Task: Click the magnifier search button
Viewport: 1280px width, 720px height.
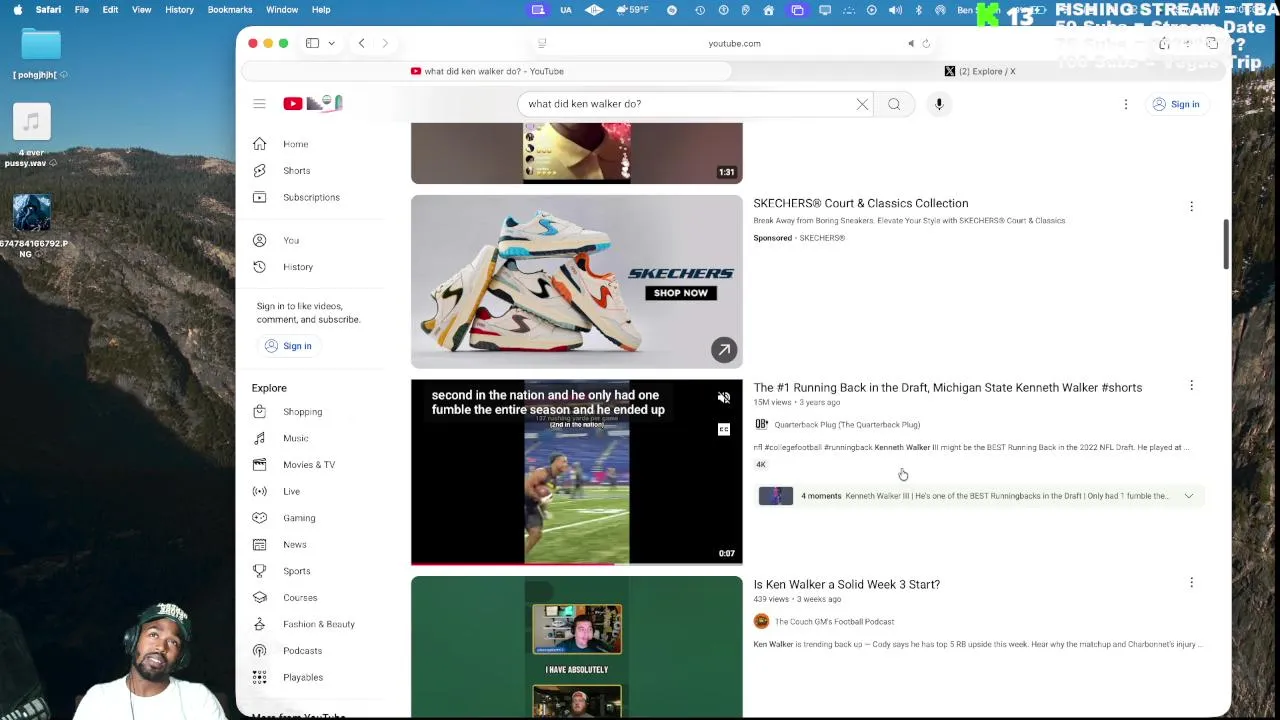Action: 894,104
